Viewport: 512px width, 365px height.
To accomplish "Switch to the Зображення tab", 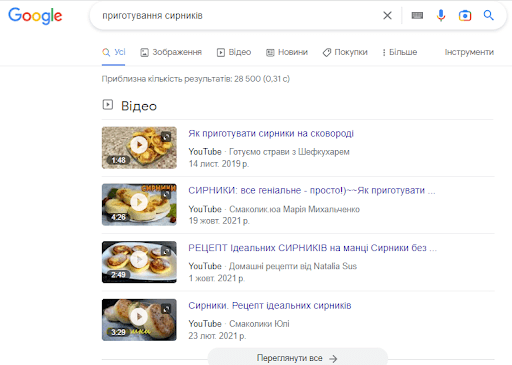I will (171, 52).
